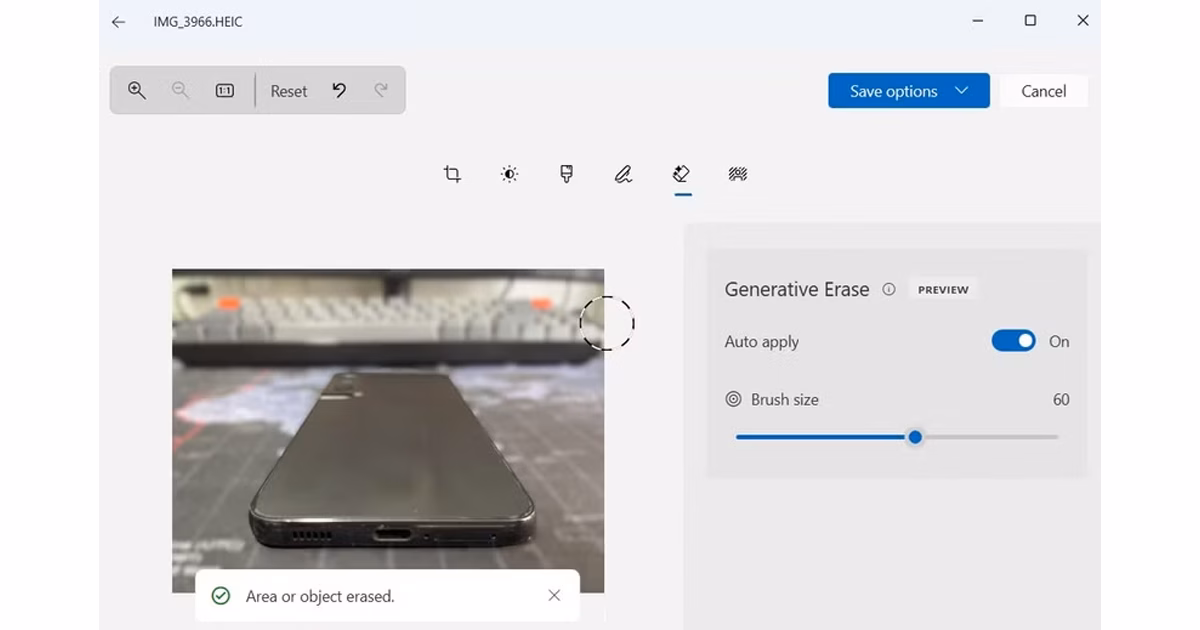Click the 'Area or object erased.' message
The width and height of the screenshot is (1200, 630).
point(320,596)
